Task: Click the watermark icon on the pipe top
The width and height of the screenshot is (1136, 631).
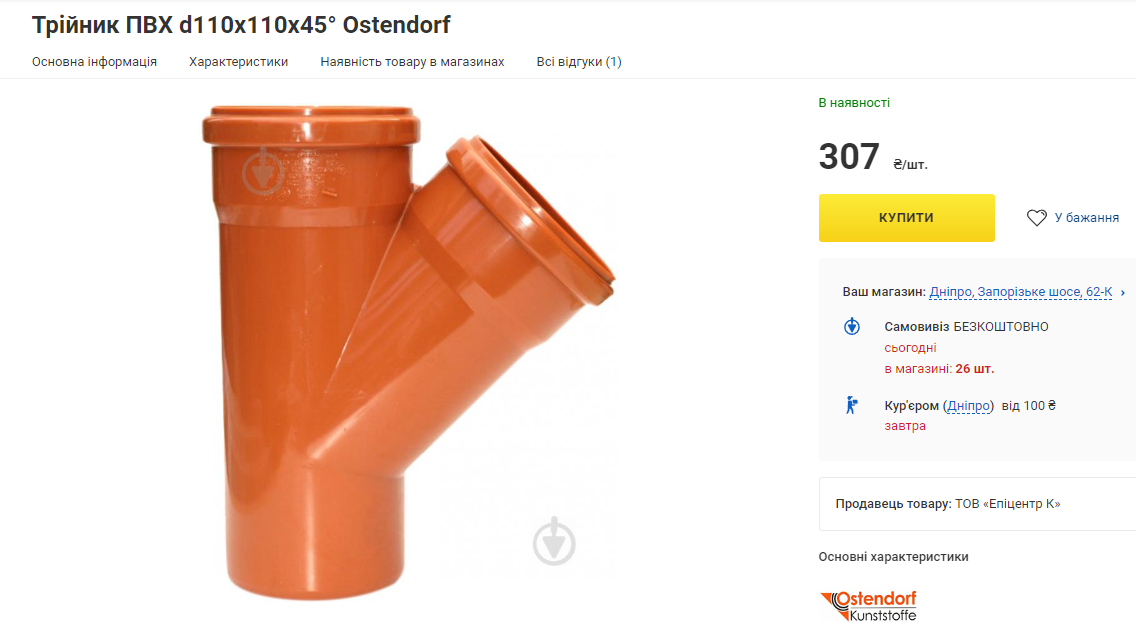Action: tap(262, 172)
